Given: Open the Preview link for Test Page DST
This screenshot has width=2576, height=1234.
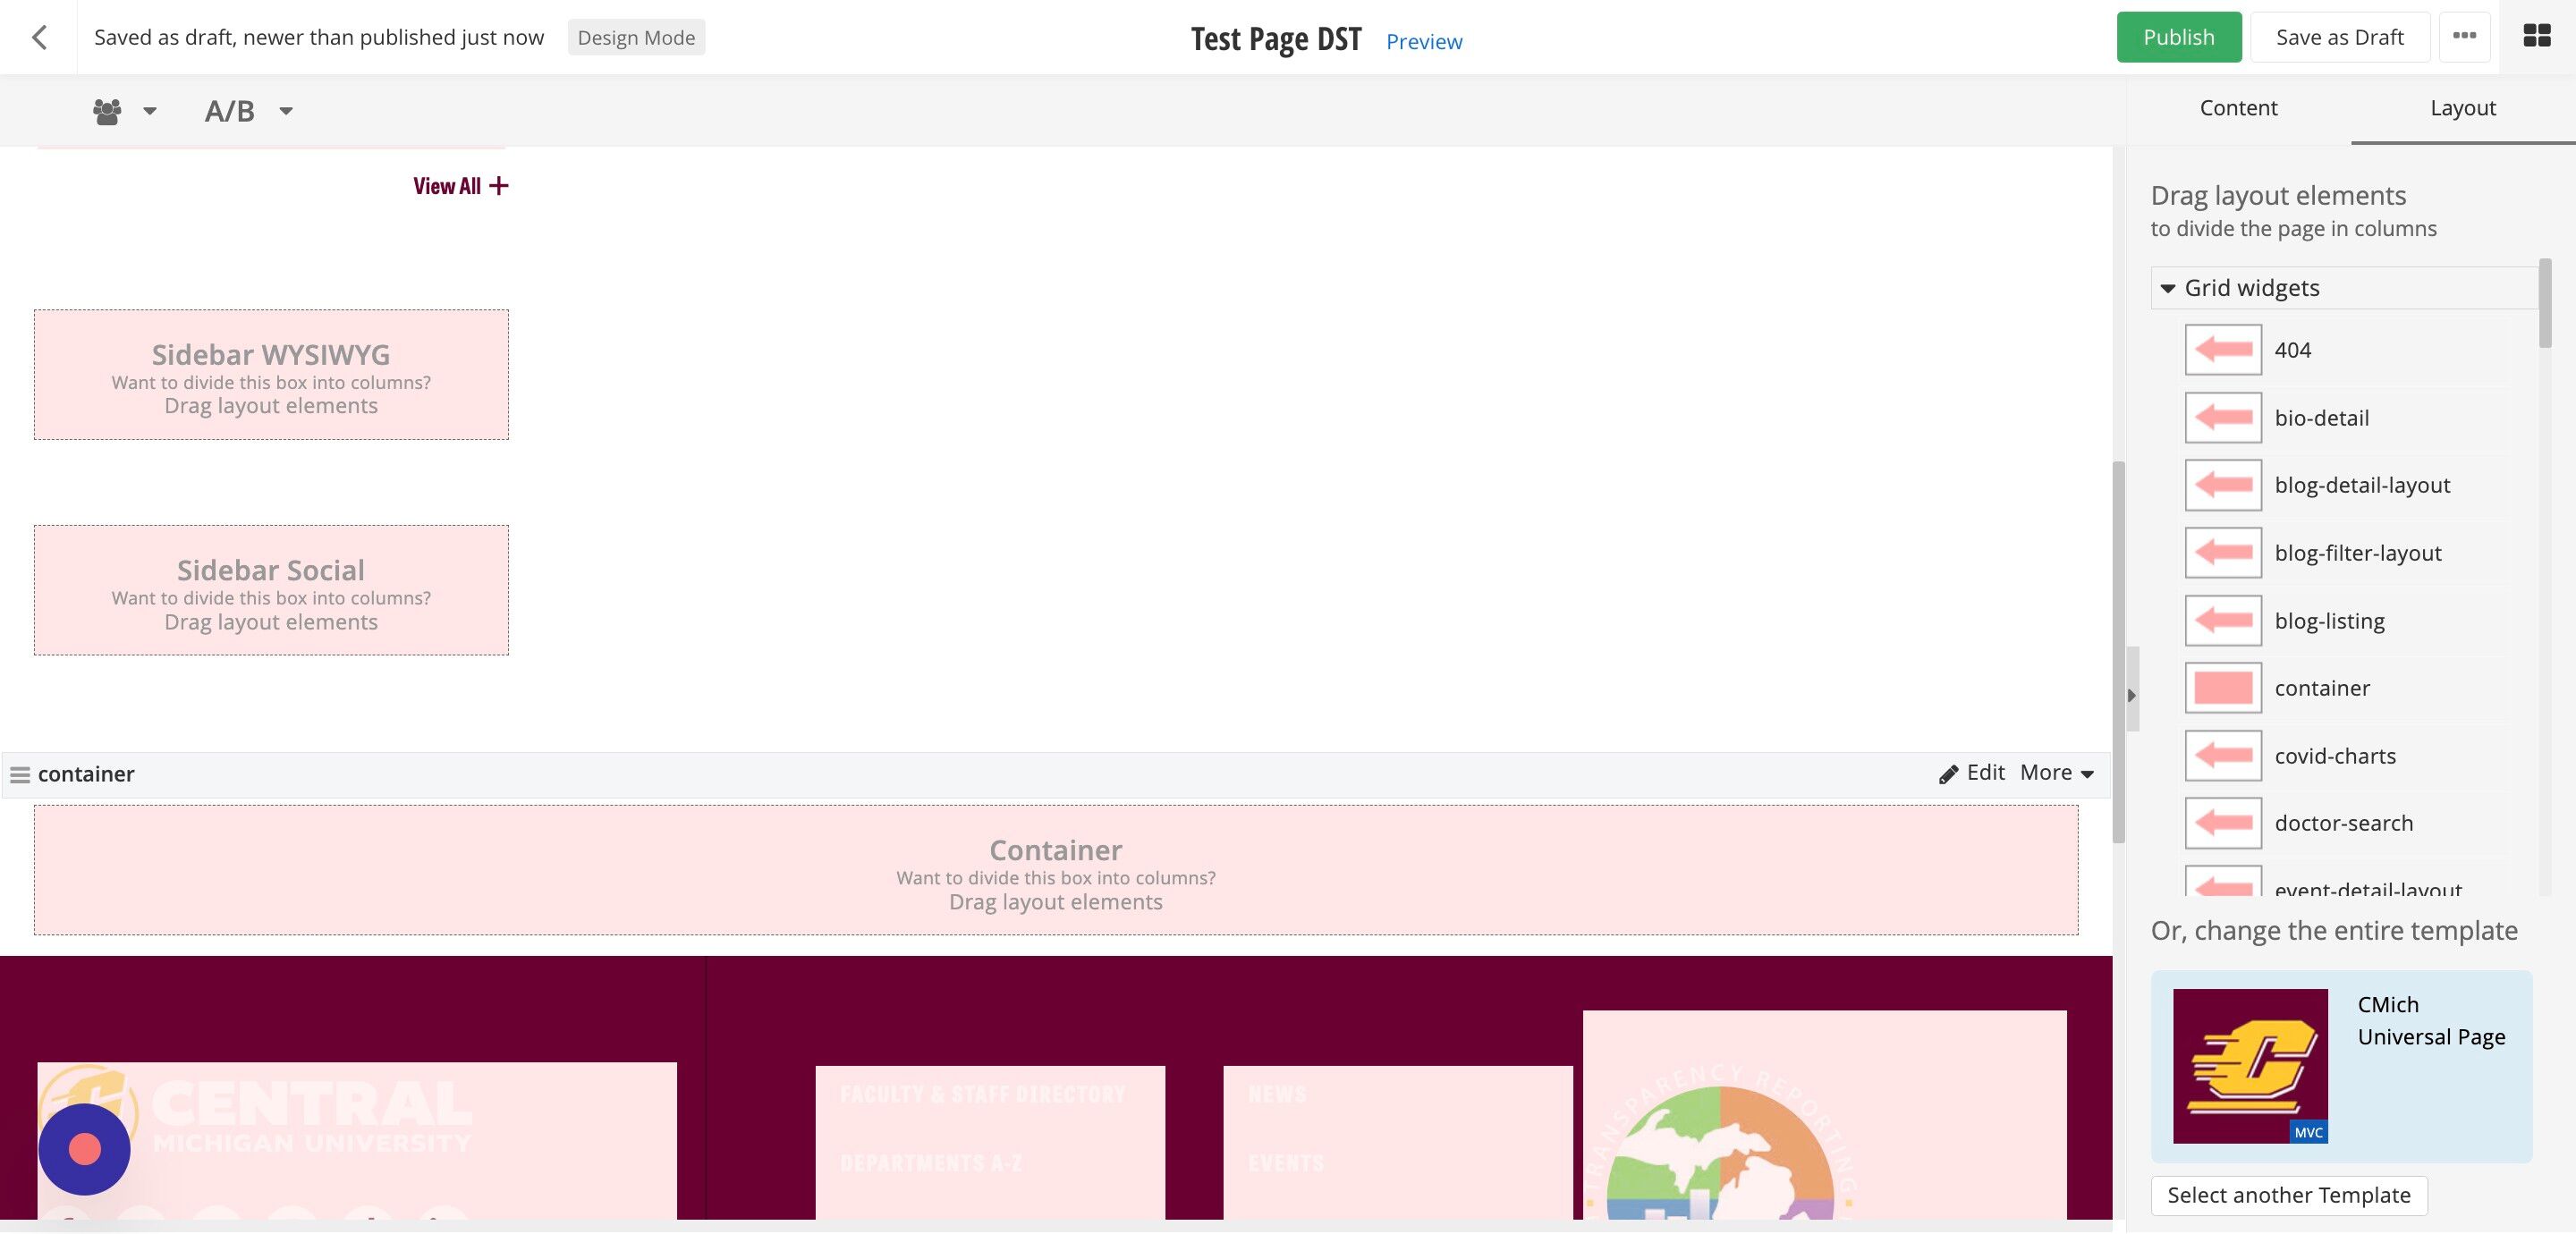Looking at the screenshot, I should pos(1423,41).
